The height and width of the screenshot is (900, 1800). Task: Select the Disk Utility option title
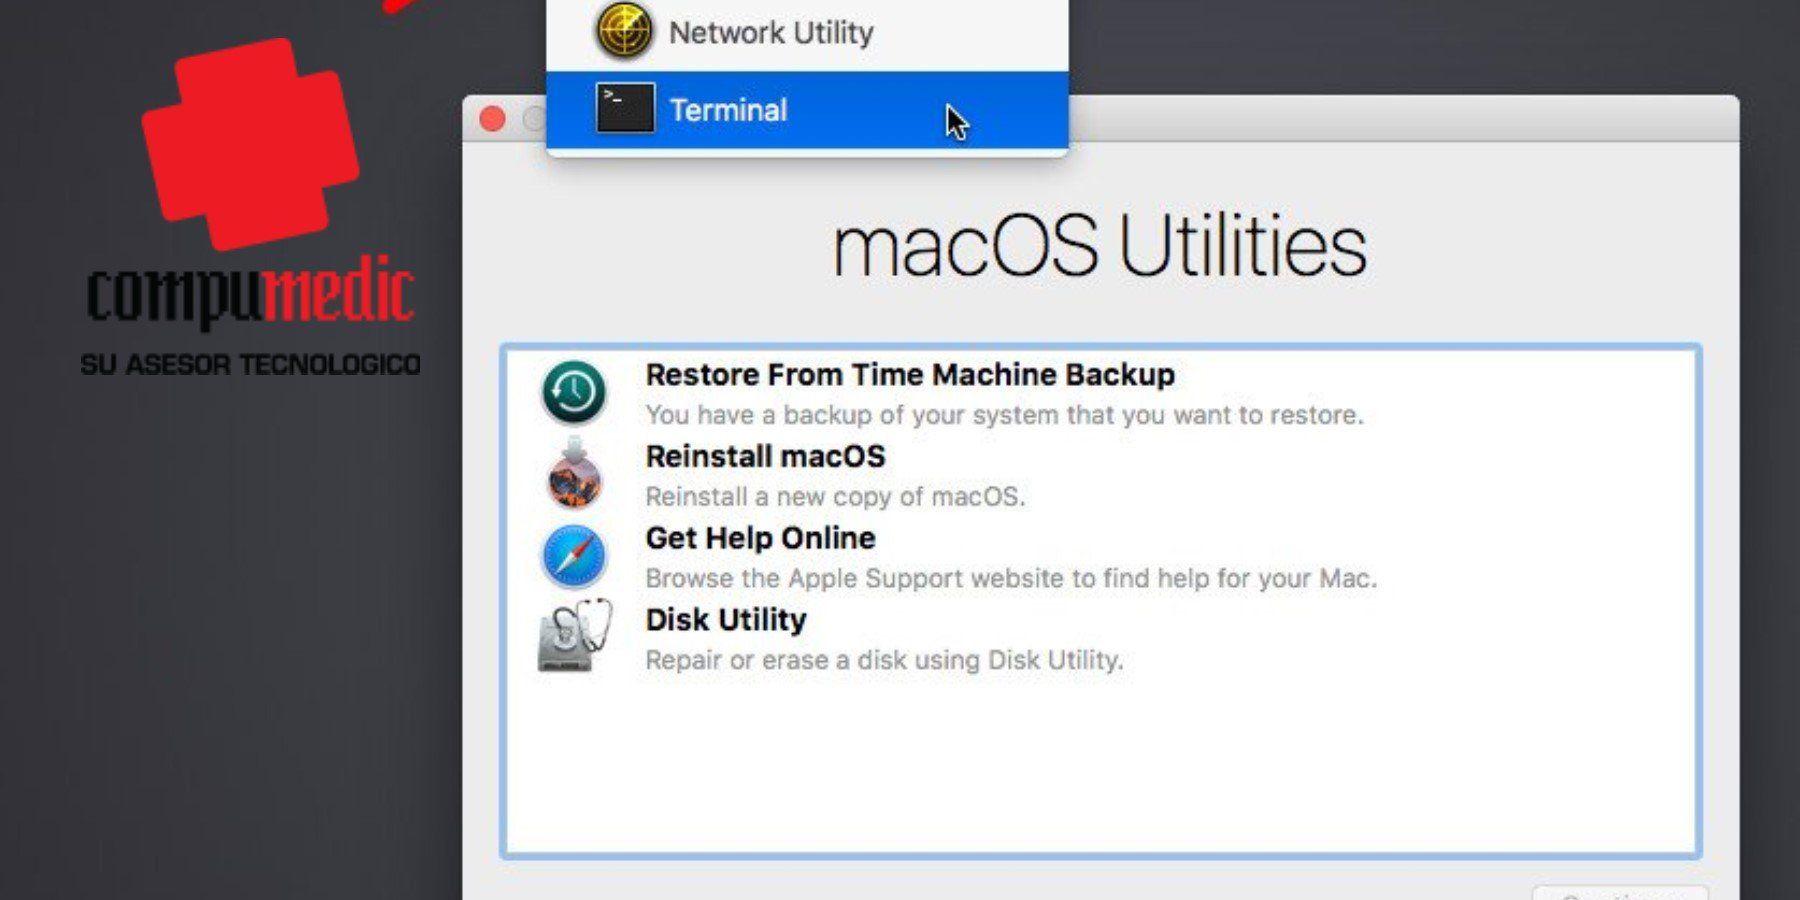click(x=726, y=620)
